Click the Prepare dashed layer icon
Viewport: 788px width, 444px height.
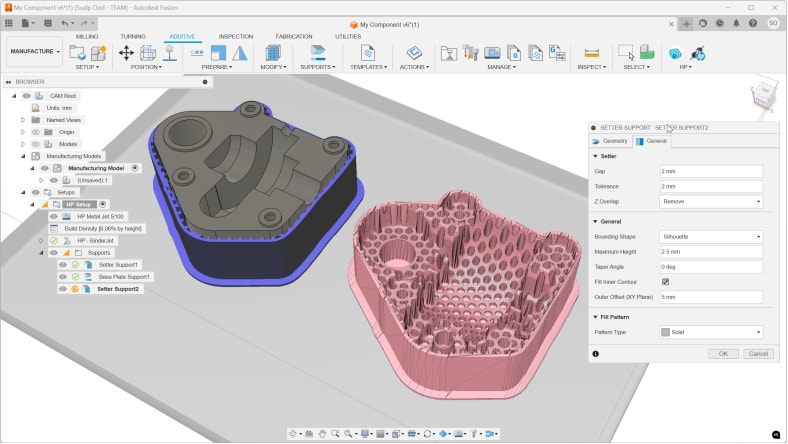point(196,53)
